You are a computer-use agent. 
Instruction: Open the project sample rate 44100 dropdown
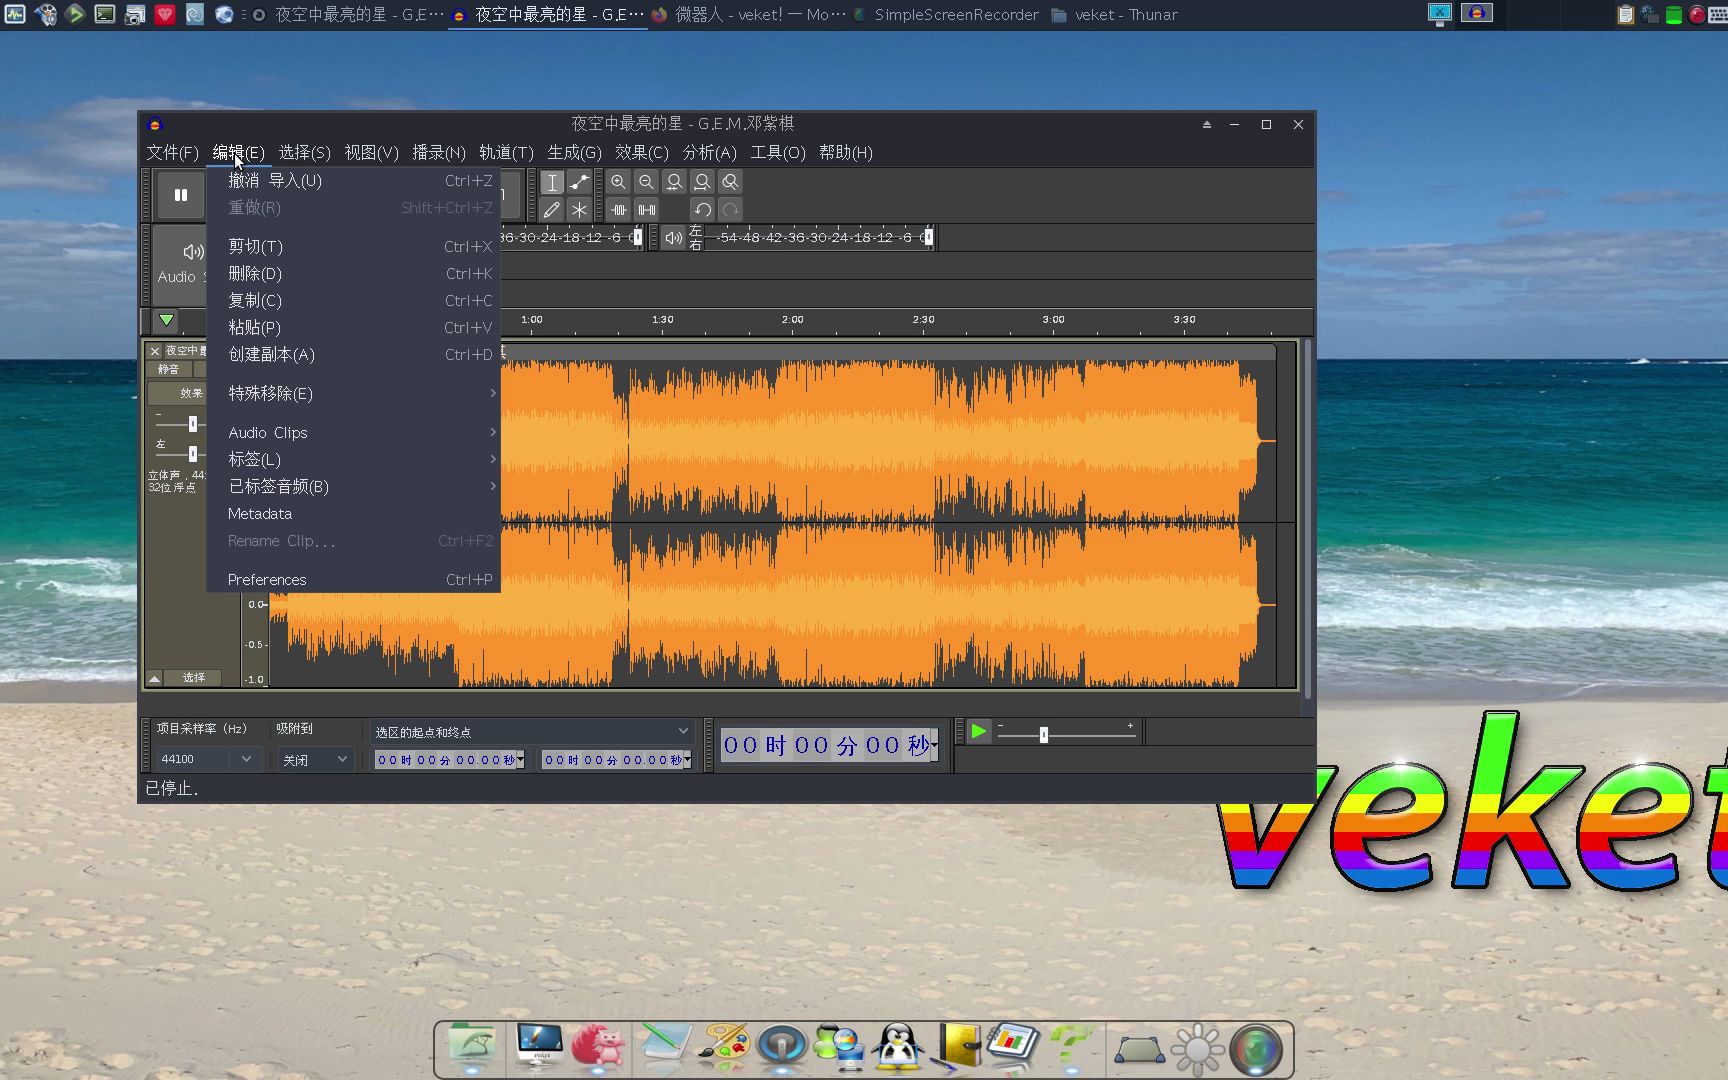[208, 760]
